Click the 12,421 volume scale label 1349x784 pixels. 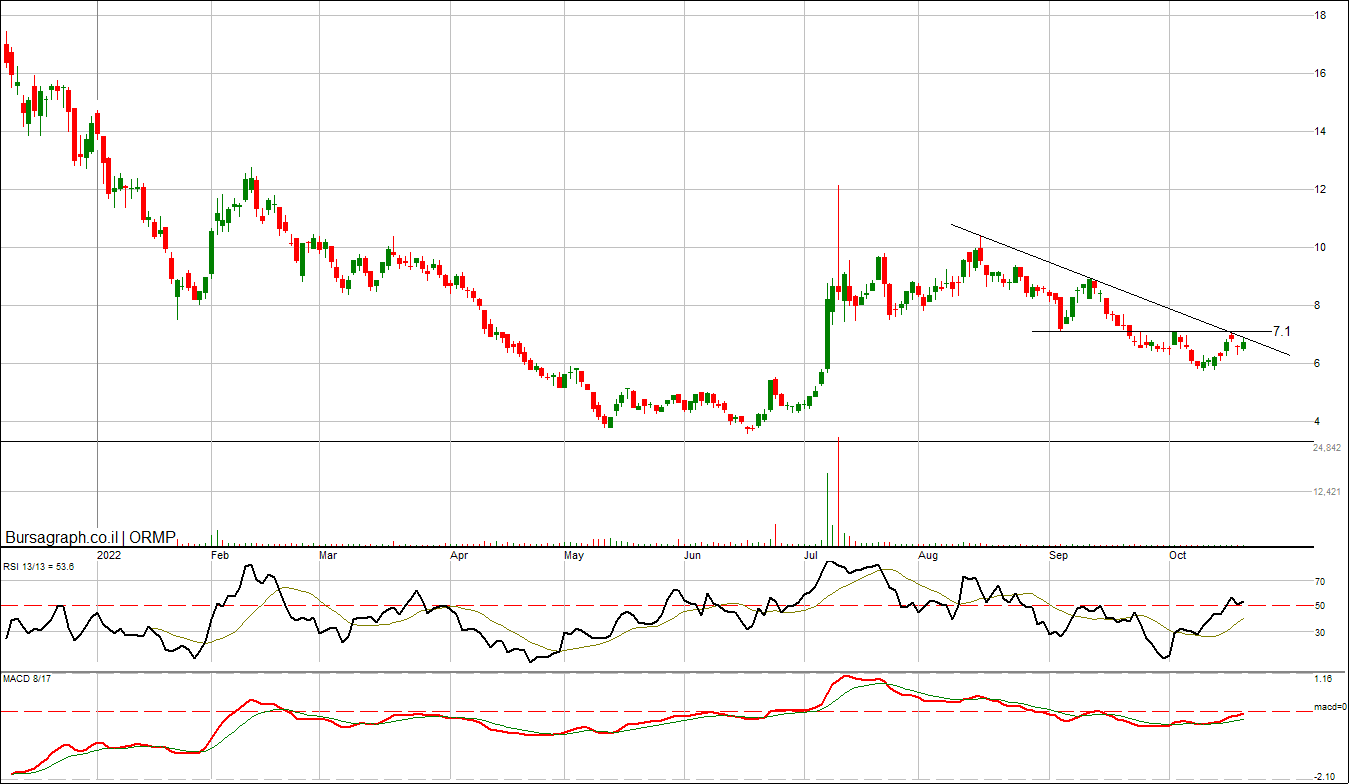(1326, 492)
